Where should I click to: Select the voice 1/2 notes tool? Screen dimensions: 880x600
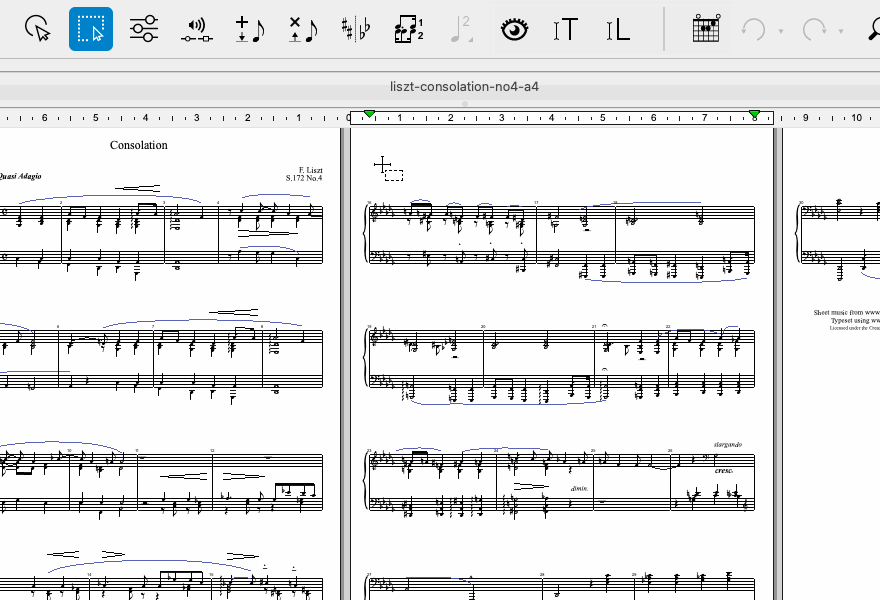click(408, 29)
